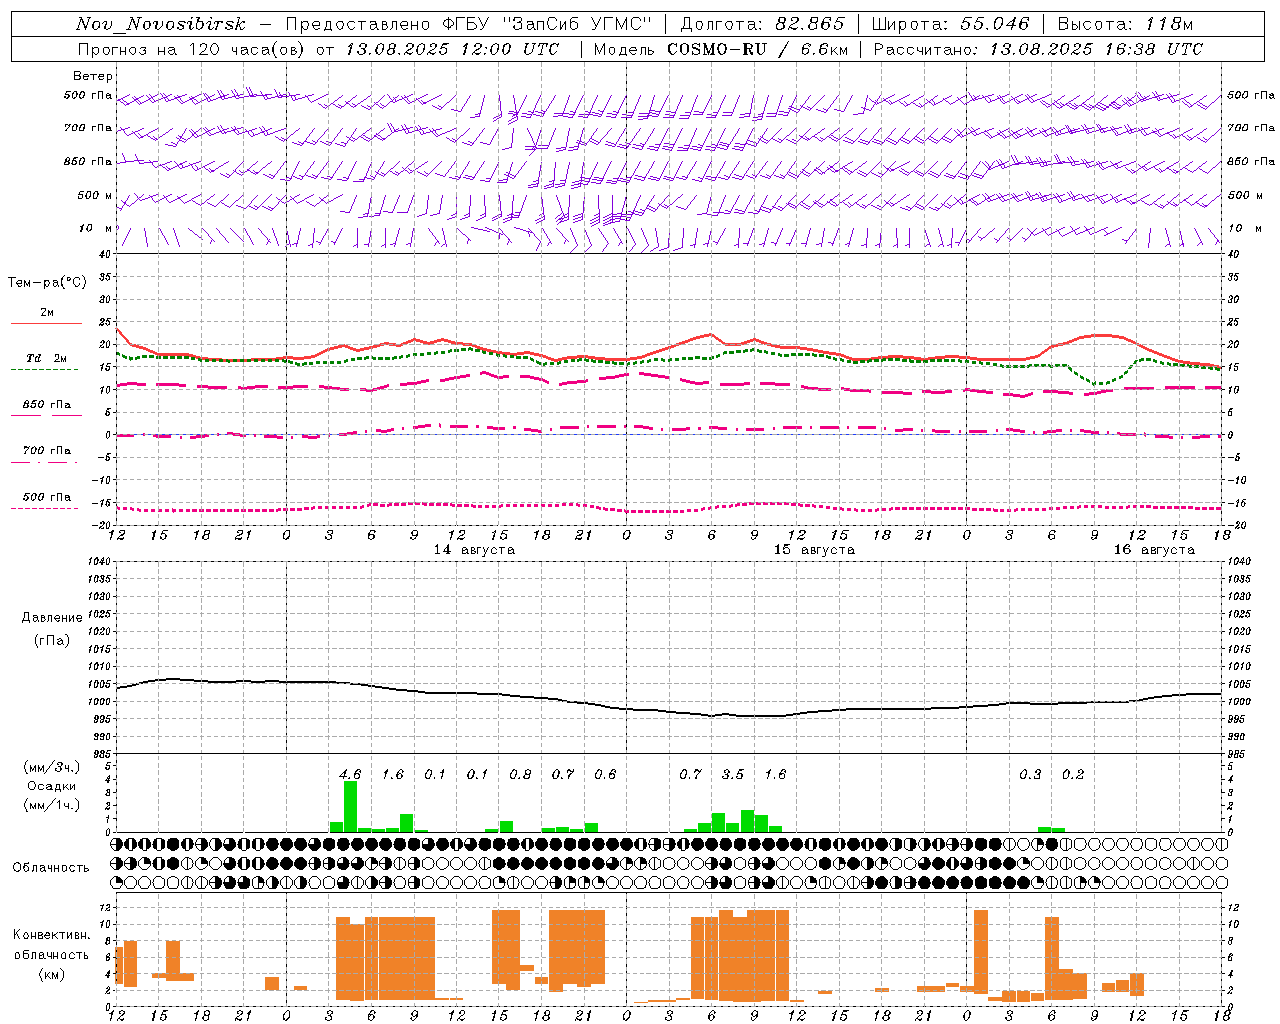This screenshot has height=1024, width=1280.
Task: Select the 15 августа date label
Action: (x=814, y=550)
